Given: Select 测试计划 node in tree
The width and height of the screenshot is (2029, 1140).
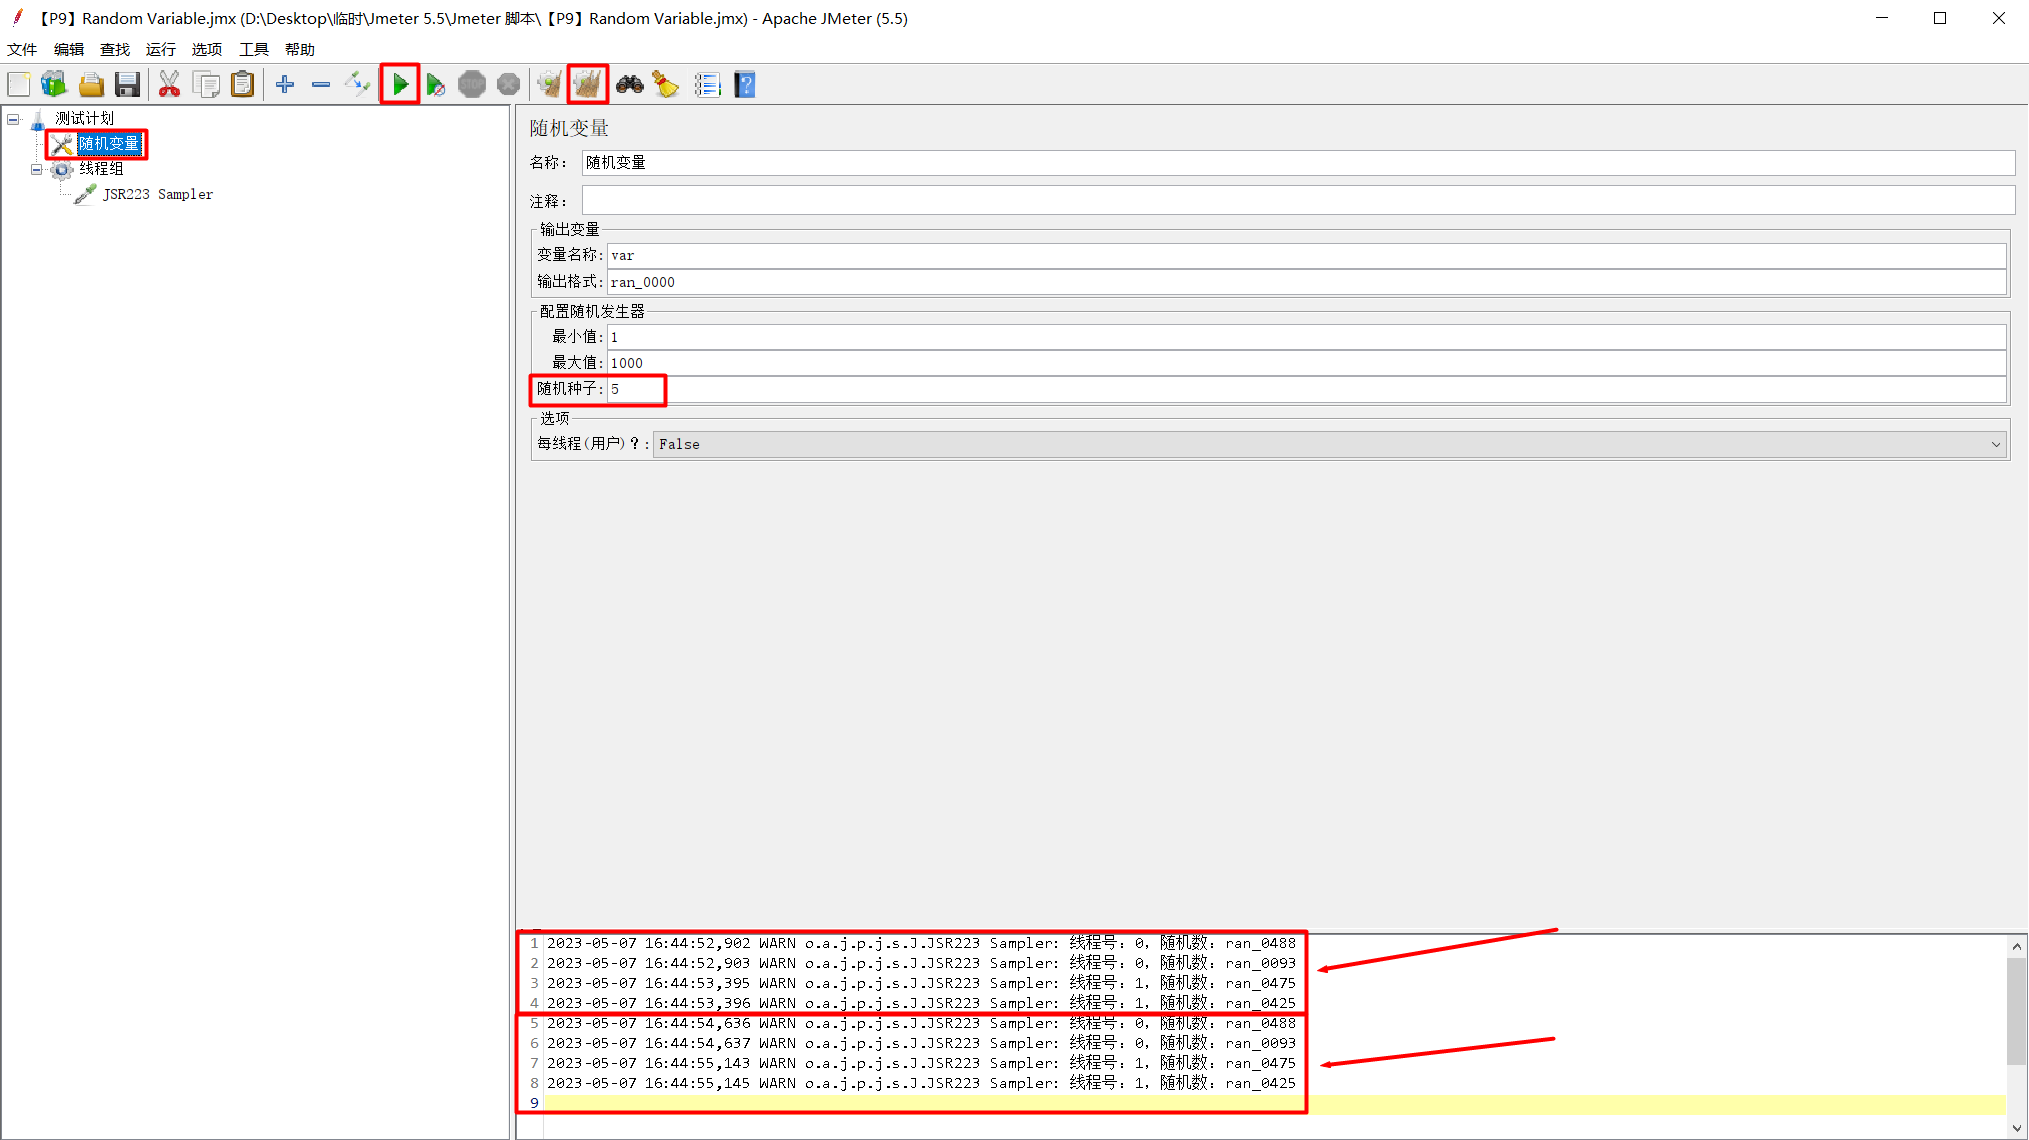Looking at the screenshot, I should [84, 118].
